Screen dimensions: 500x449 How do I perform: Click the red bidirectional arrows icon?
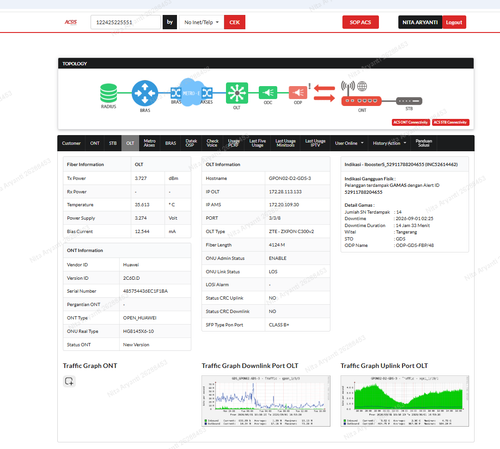click(x=324, y=93)
